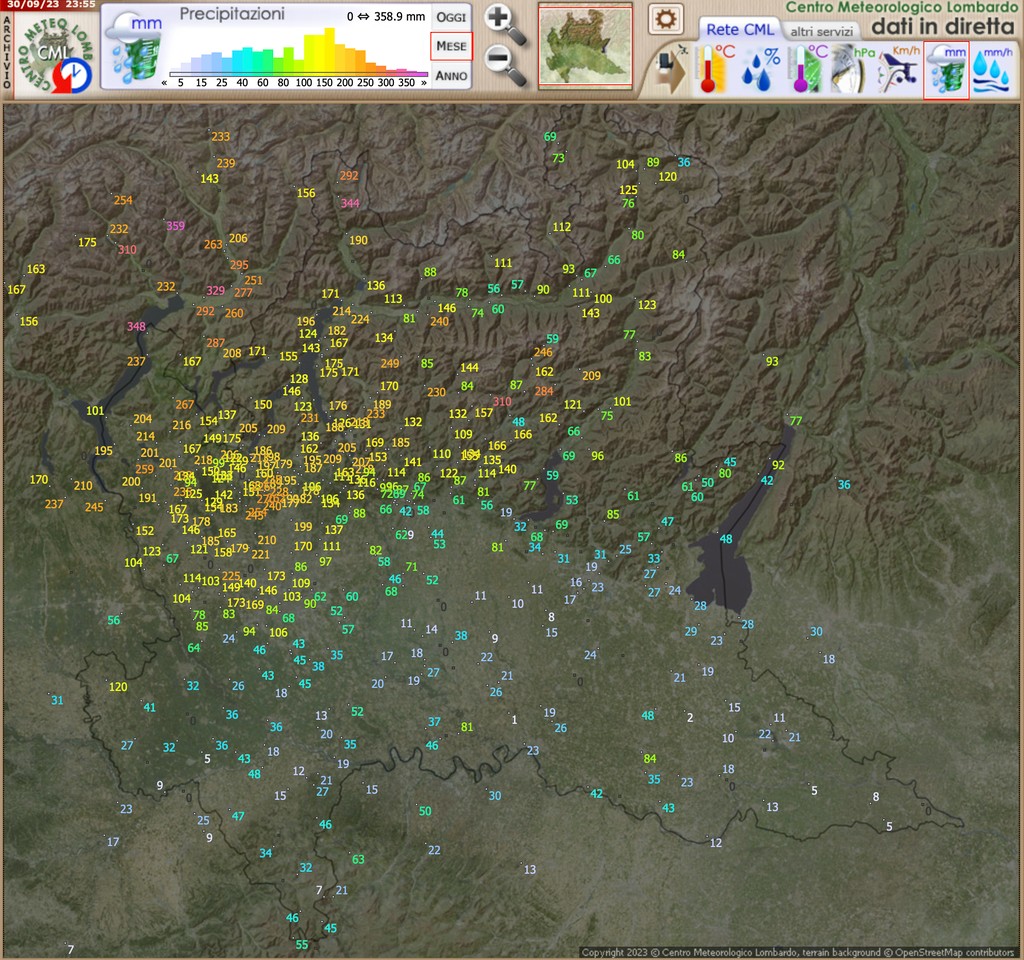Image resolution: width=1024 pixels, height=960 pixels.
Task: Show relative humidity % drops layer
Action: tap(761, 69)
